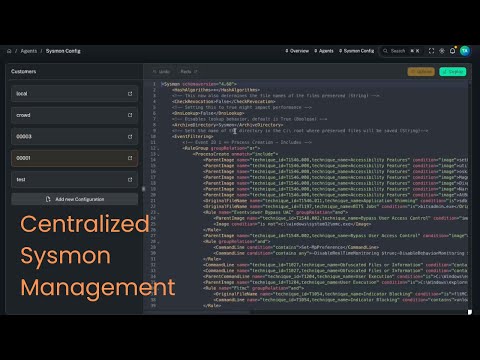
Task: Click the CommandLine Set-MpPreference line
Action: (296, 247)
